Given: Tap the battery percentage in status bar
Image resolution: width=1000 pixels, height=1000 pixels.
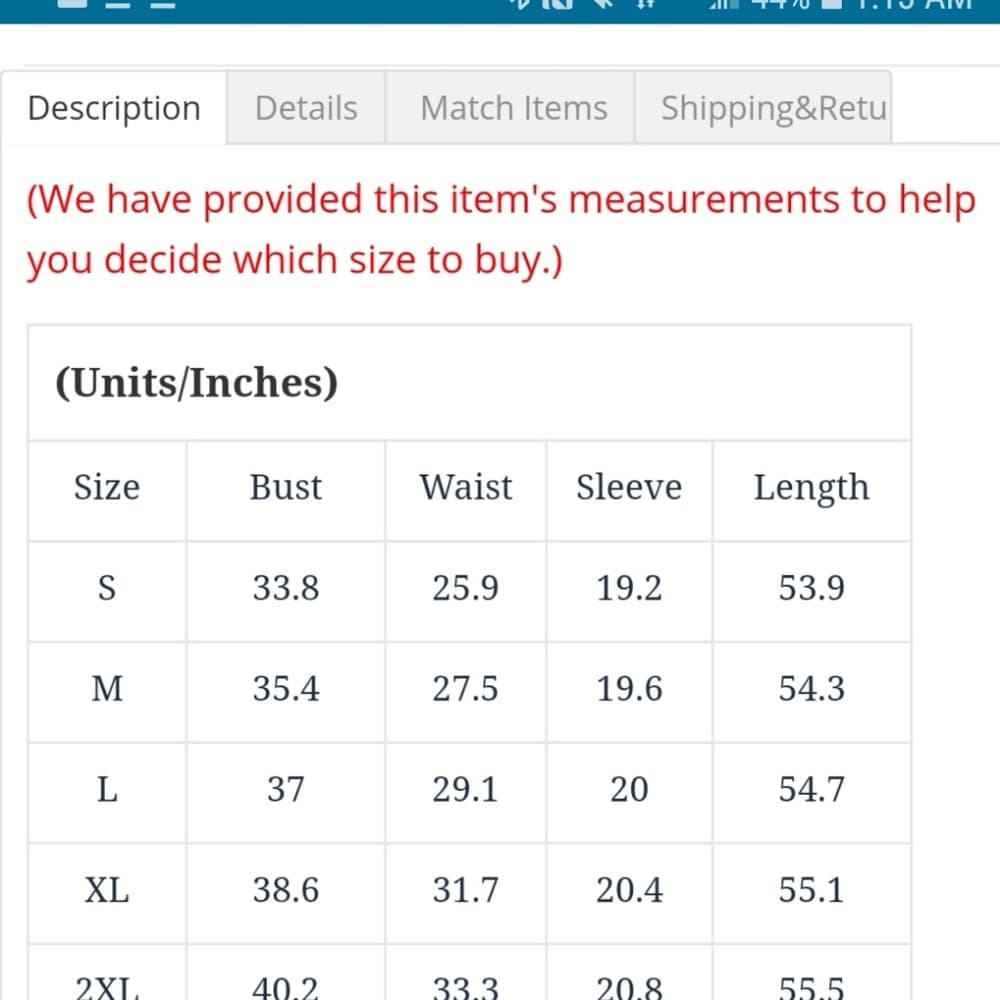Looking at the screenshot, I should click(x=779, y=5).
